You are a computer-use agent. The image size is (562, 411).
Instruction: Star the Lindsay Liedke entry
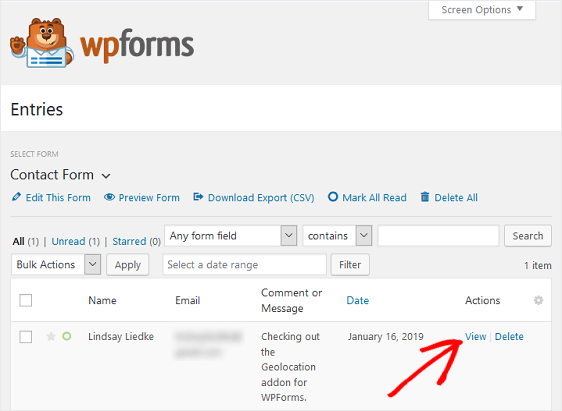pyautogui.click(x=51, y=336)
